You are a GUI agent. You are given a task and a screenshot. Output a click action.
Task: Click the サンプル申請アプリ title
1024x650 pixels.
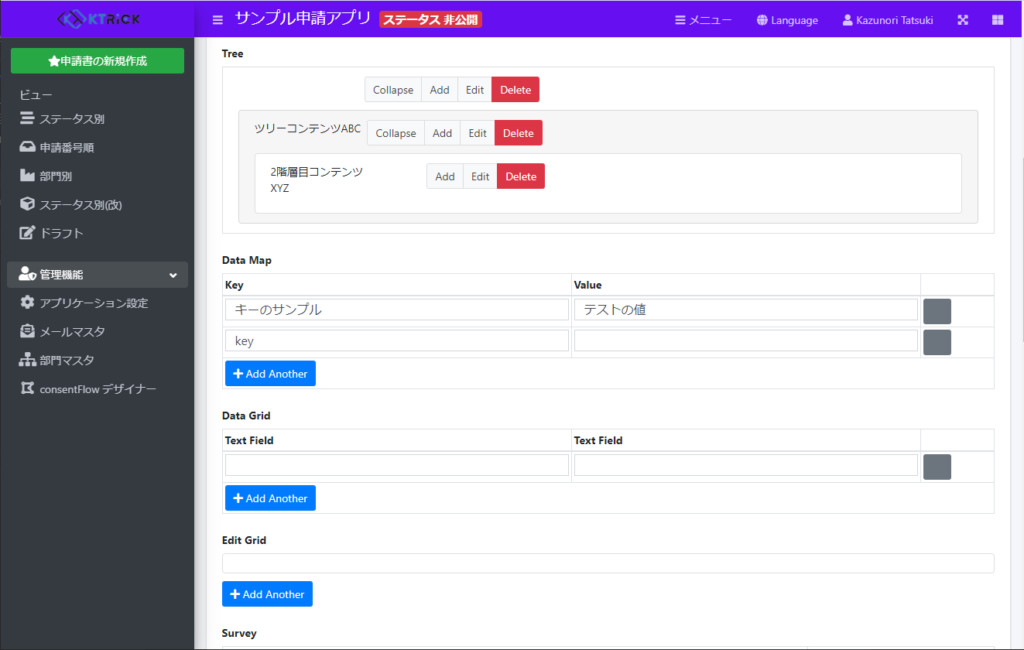coord(302,18)
